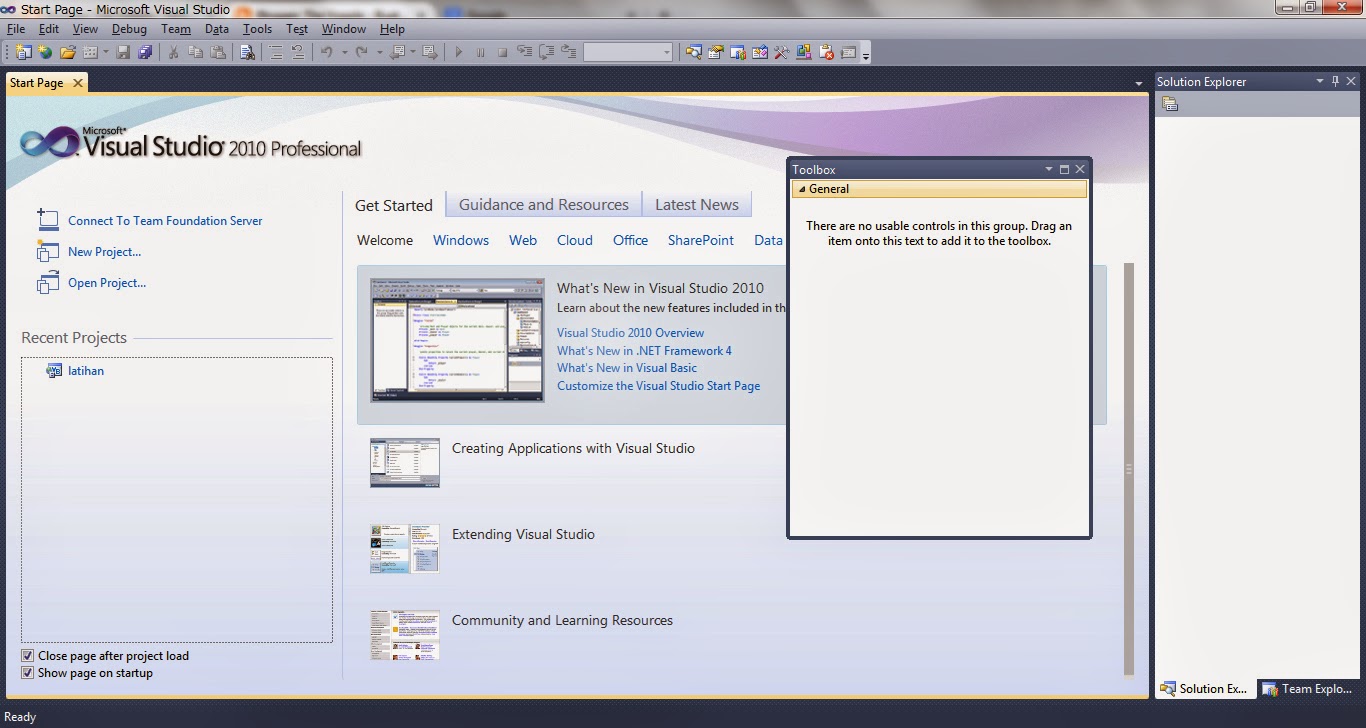Click the New Project... link

(104, 252)
